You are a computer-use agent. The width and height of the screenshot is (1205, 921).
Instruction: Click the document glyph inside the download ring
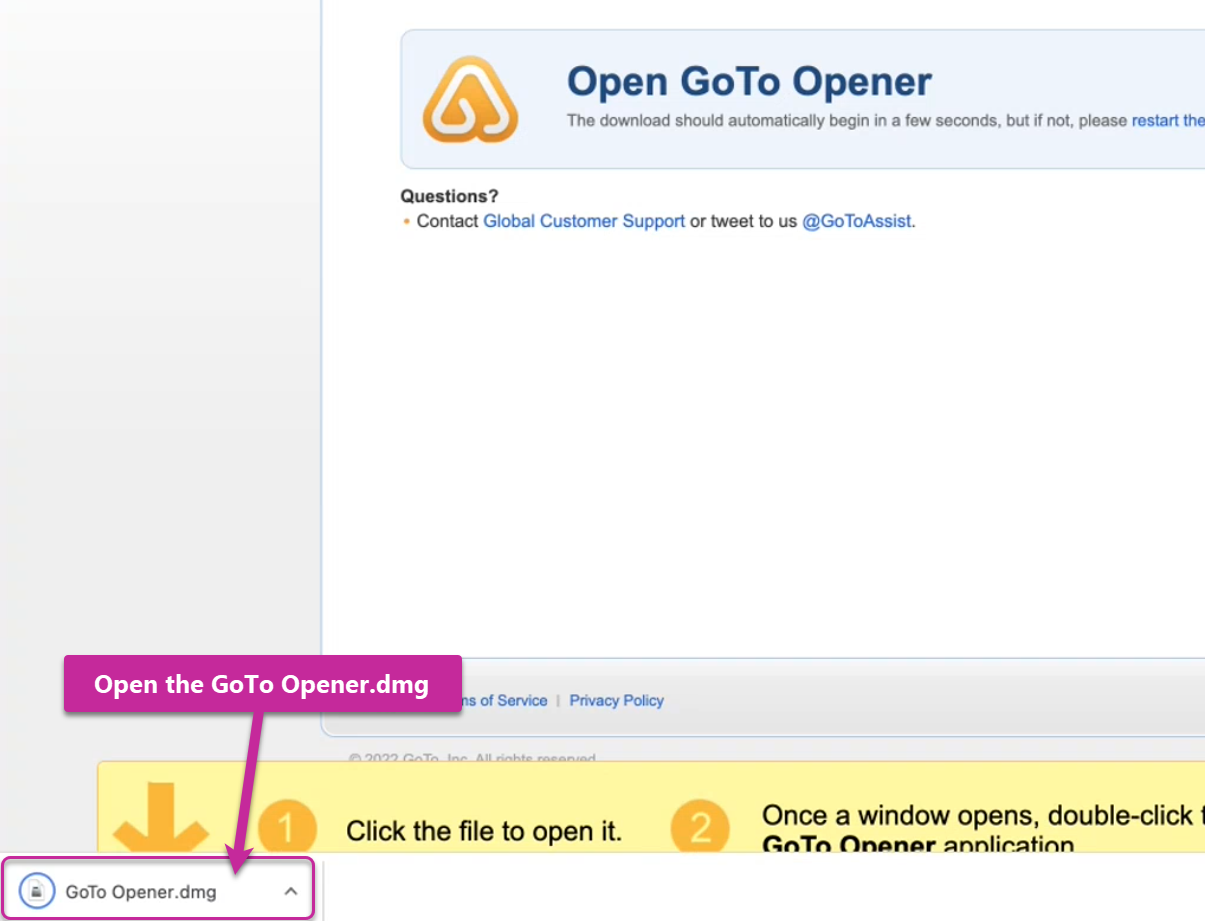[x=36, y=890]
